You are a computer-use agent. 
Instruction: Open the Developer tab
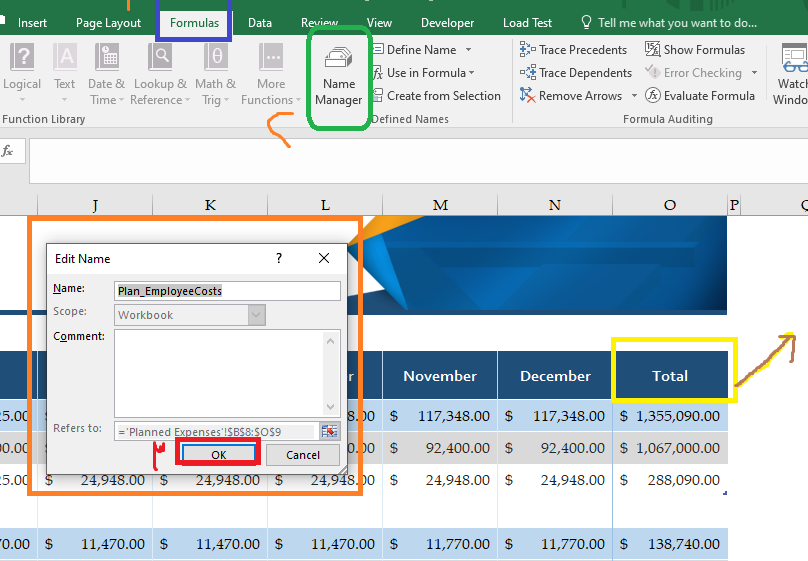pyautogui.click(x=447, y=23)
